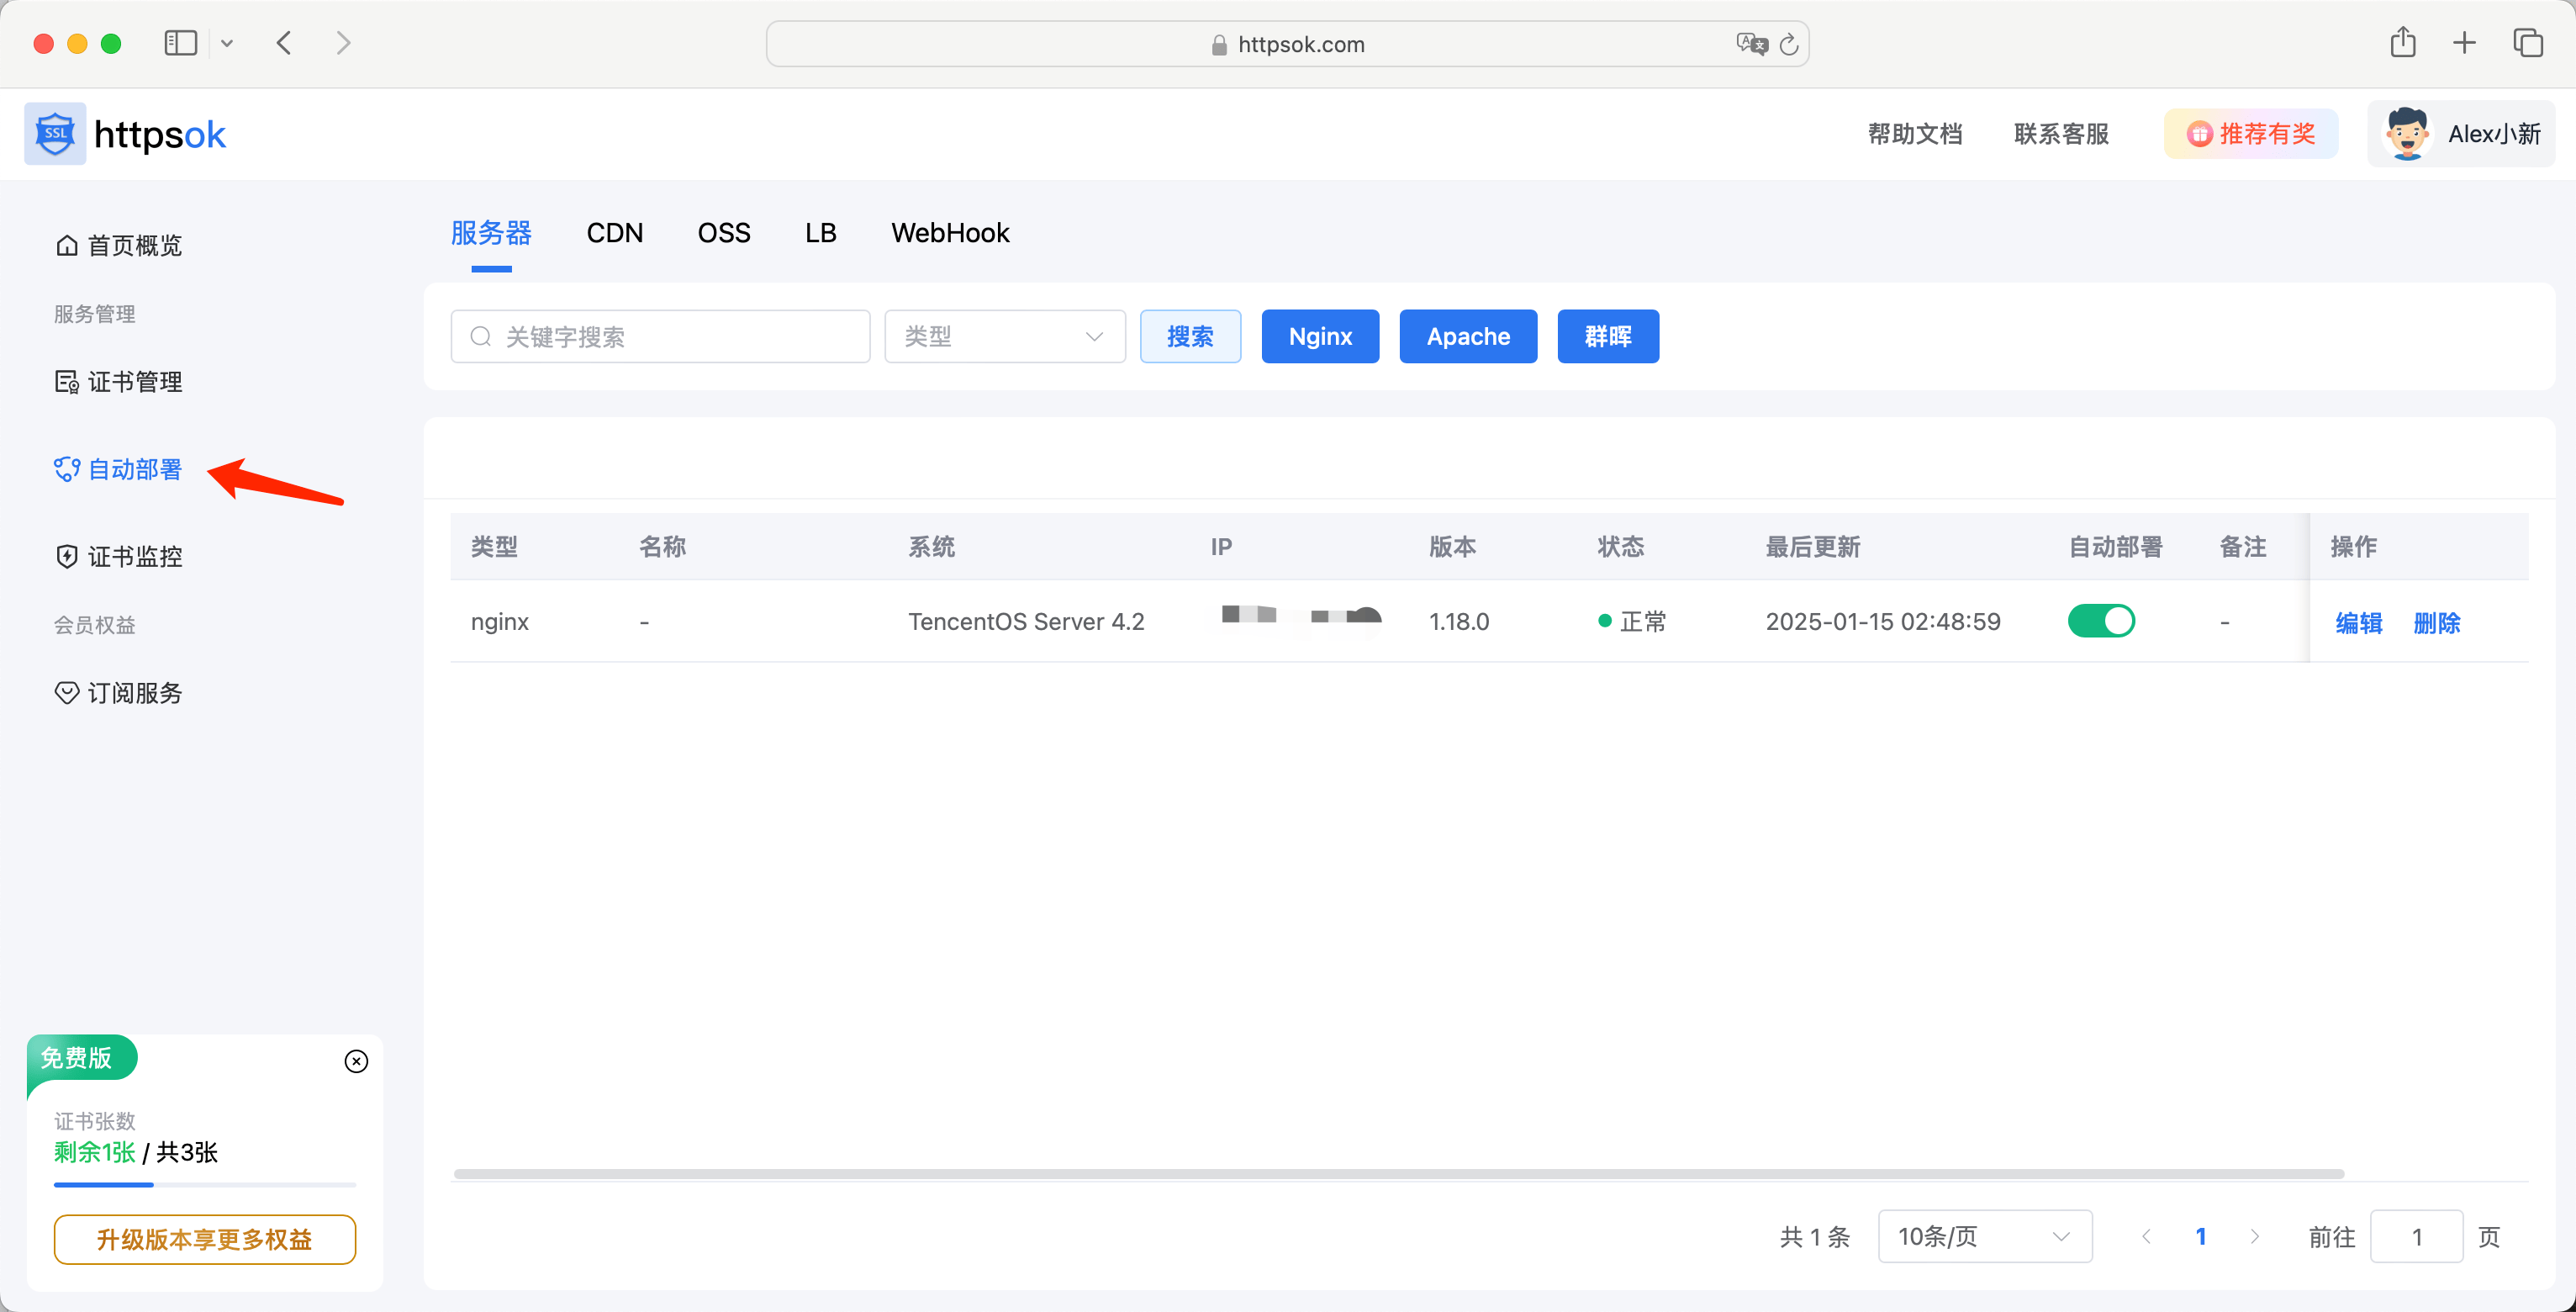Click the horizontal table scrollbar

click(1398, 1173)
